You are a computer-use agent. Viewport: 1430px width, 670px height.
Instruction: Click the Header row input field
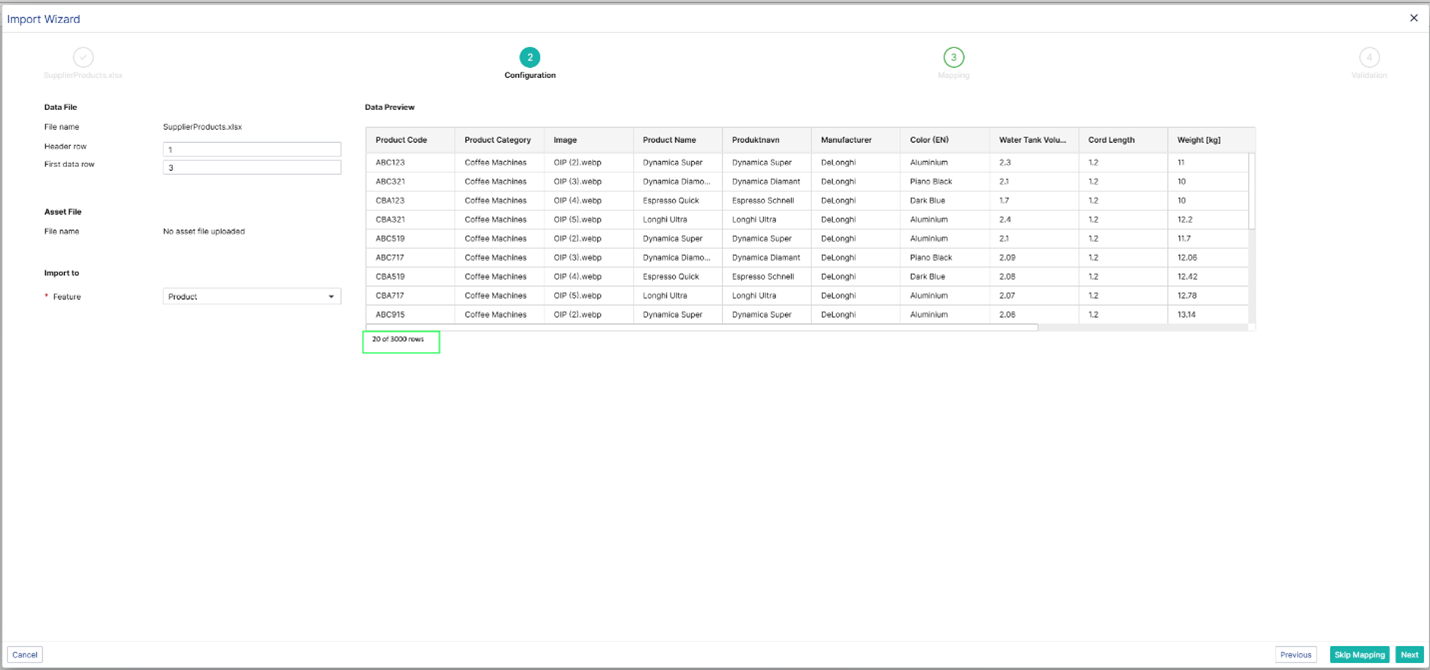pos(252,149)
